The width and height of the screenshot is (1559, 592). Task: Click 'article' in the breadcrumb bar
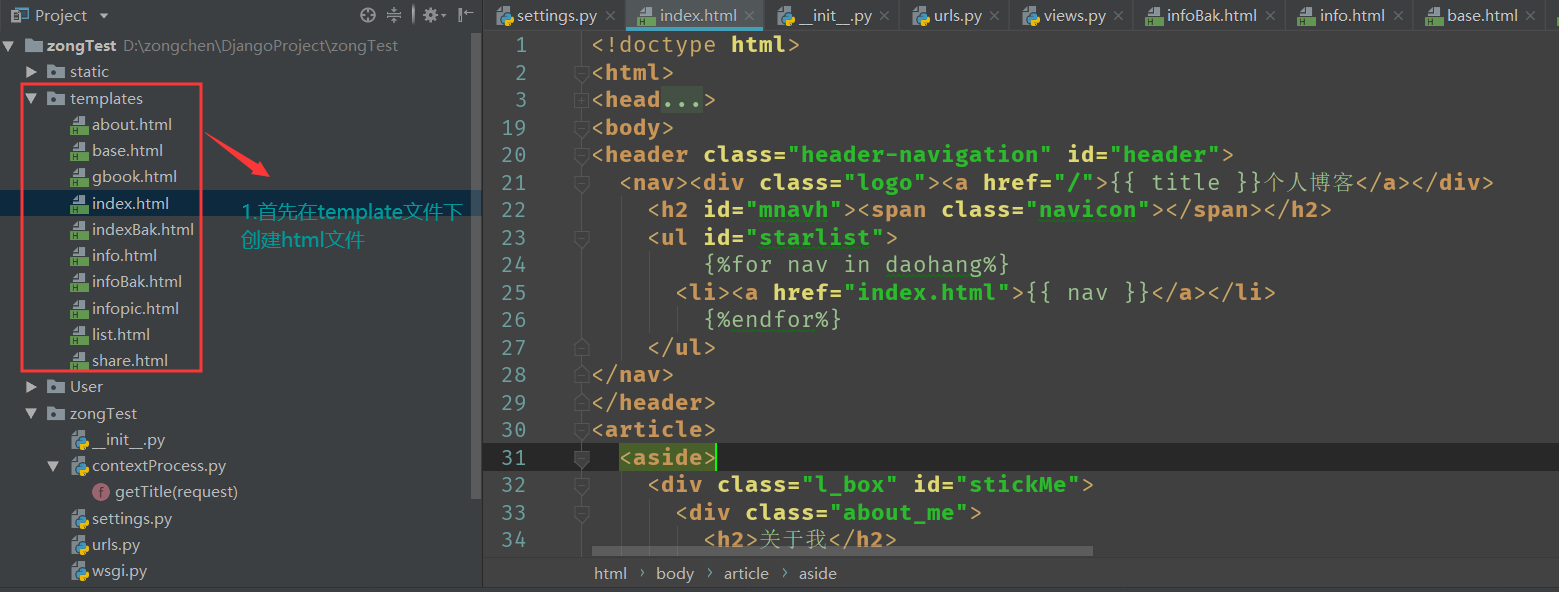[746, 574]
